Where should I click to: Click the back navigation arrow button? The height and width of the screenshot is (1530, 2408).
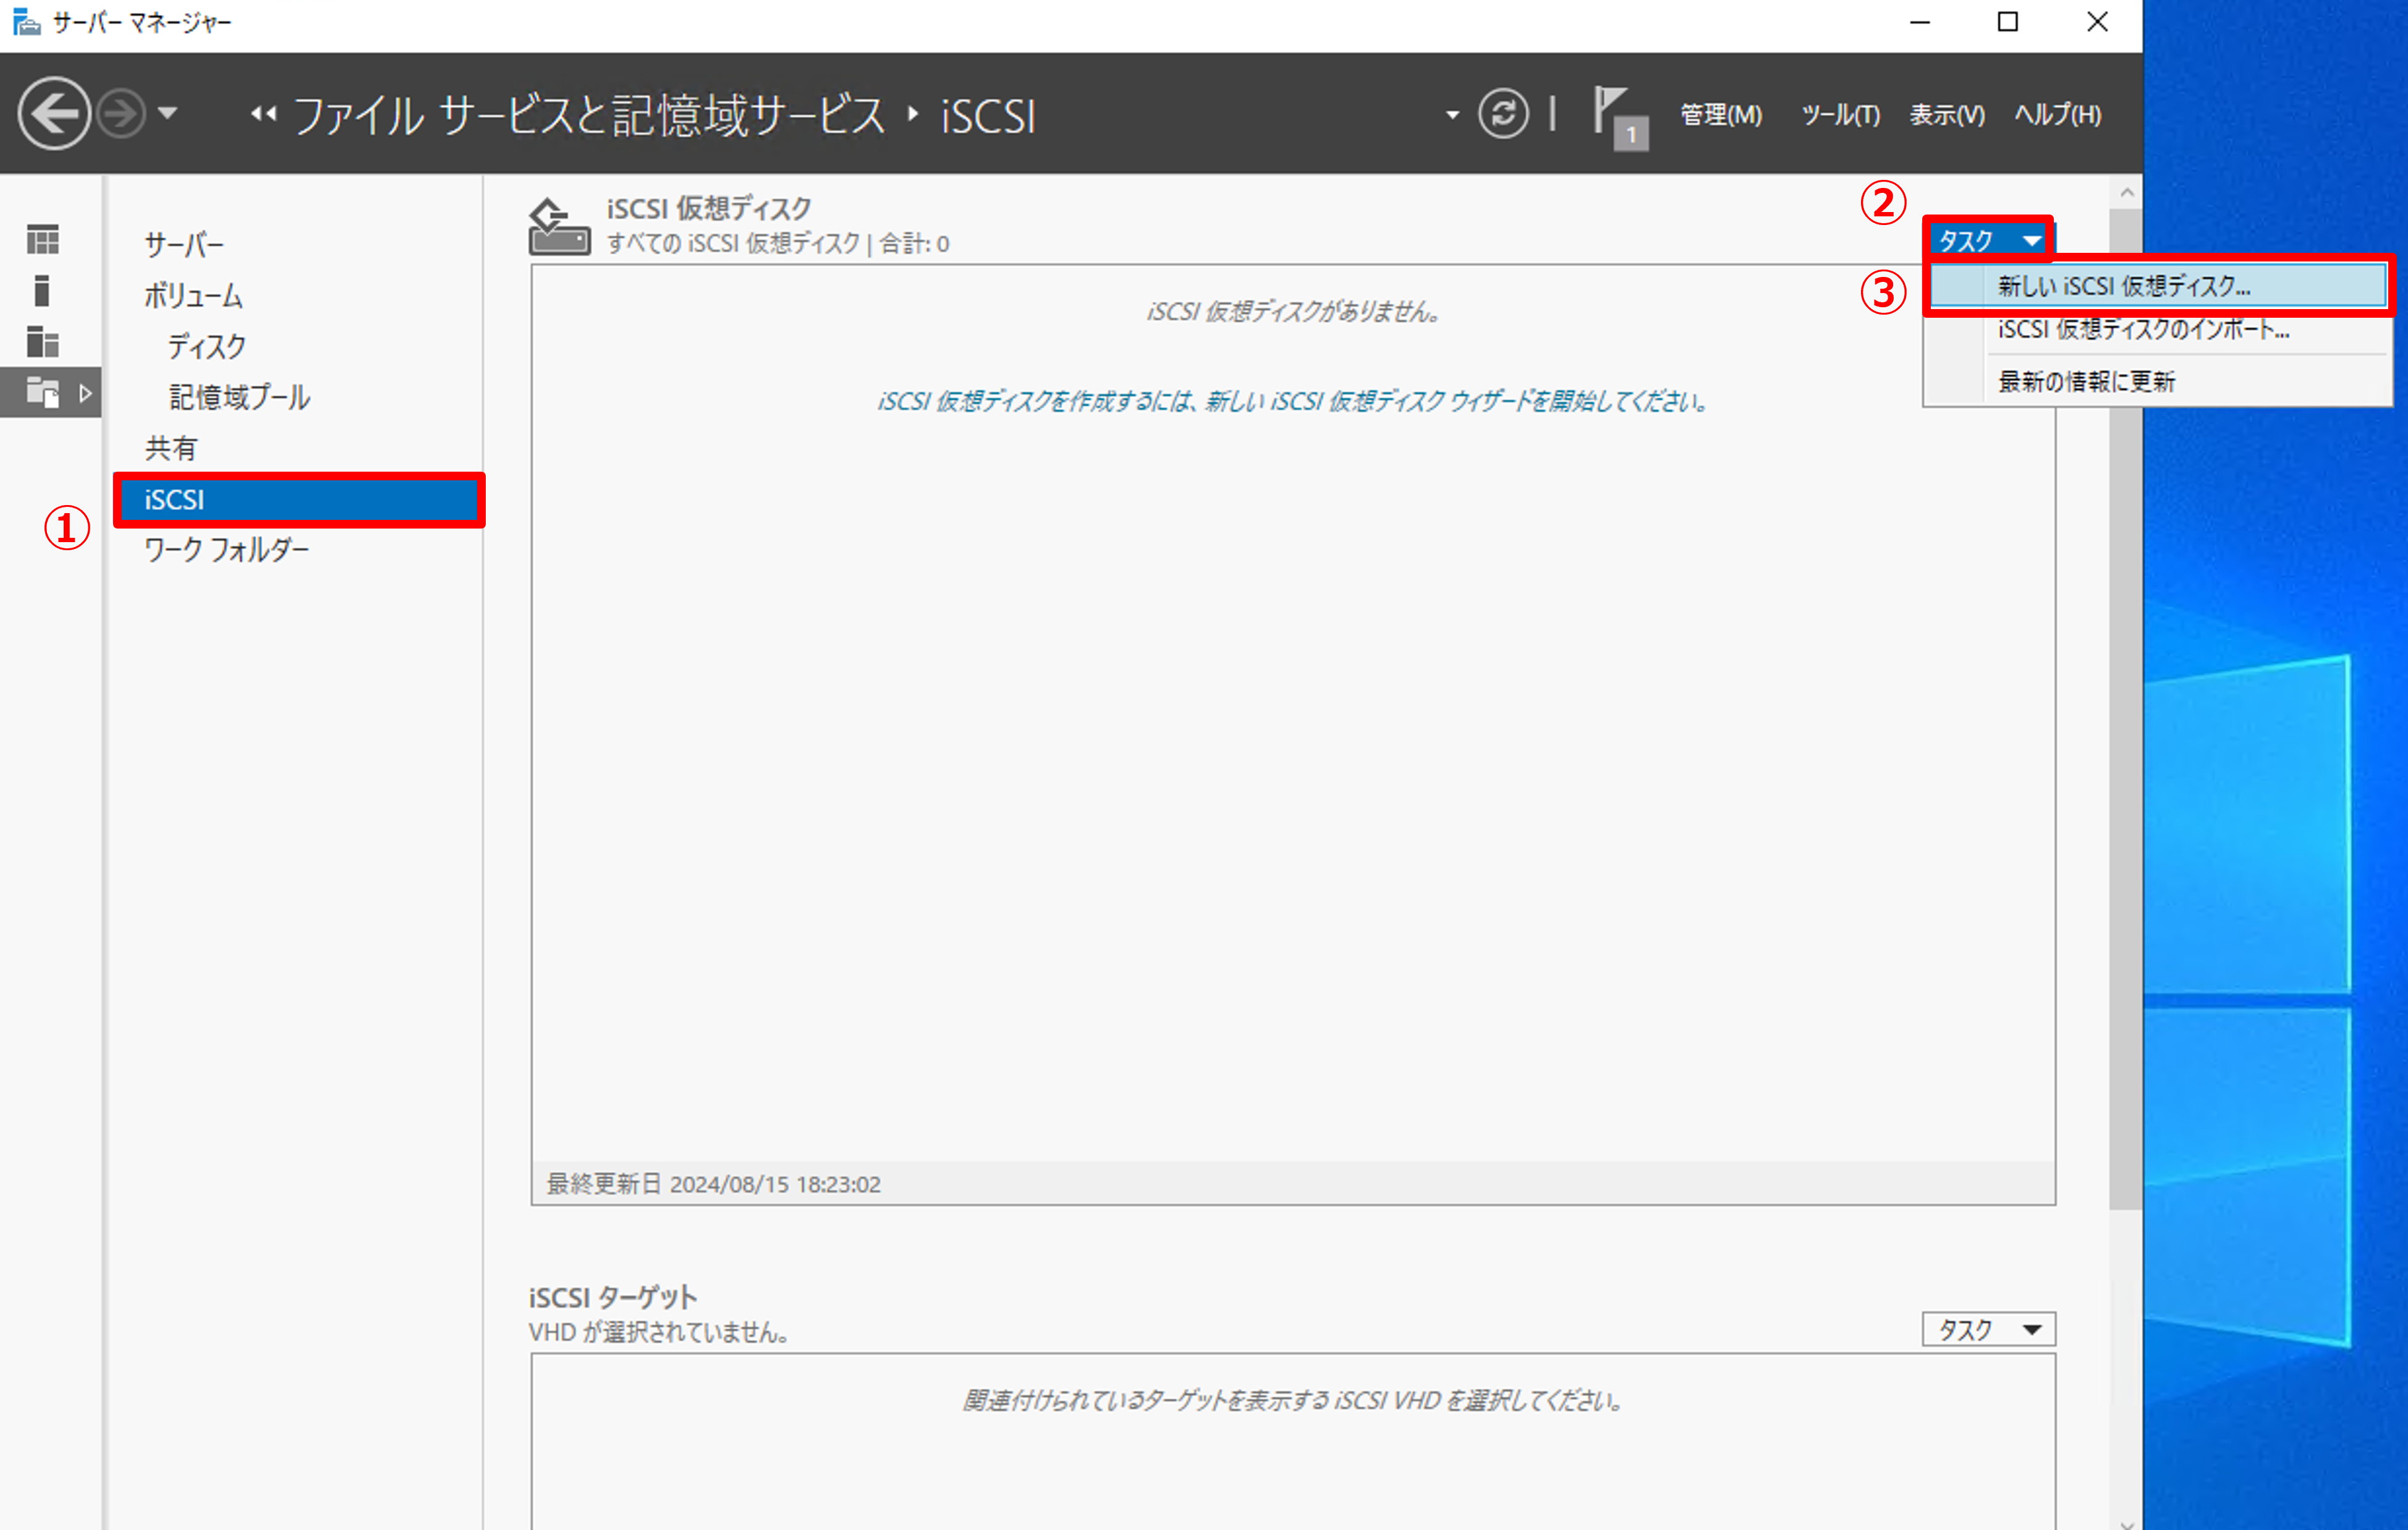coord(54,114)
